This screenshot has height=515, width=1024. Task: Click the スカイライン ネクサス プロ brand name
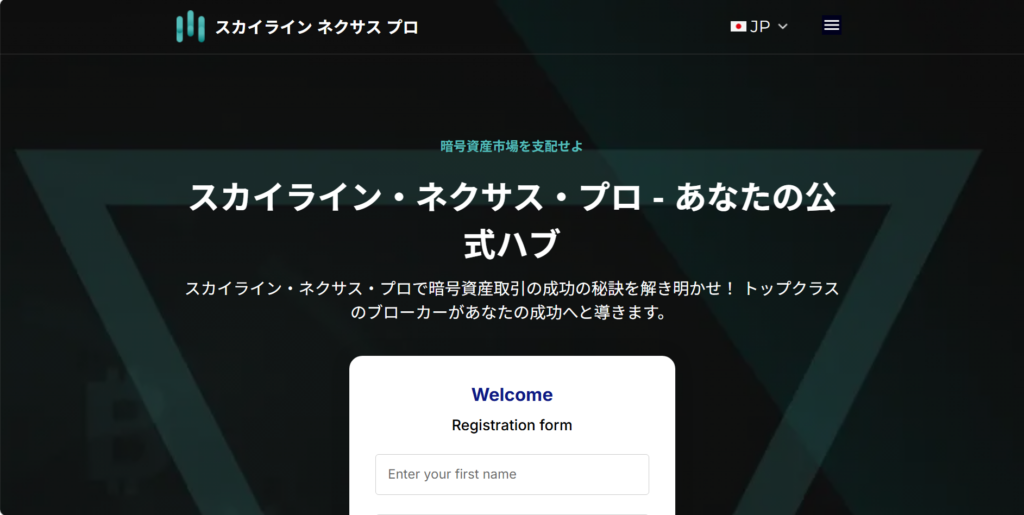tap(317, 27)
